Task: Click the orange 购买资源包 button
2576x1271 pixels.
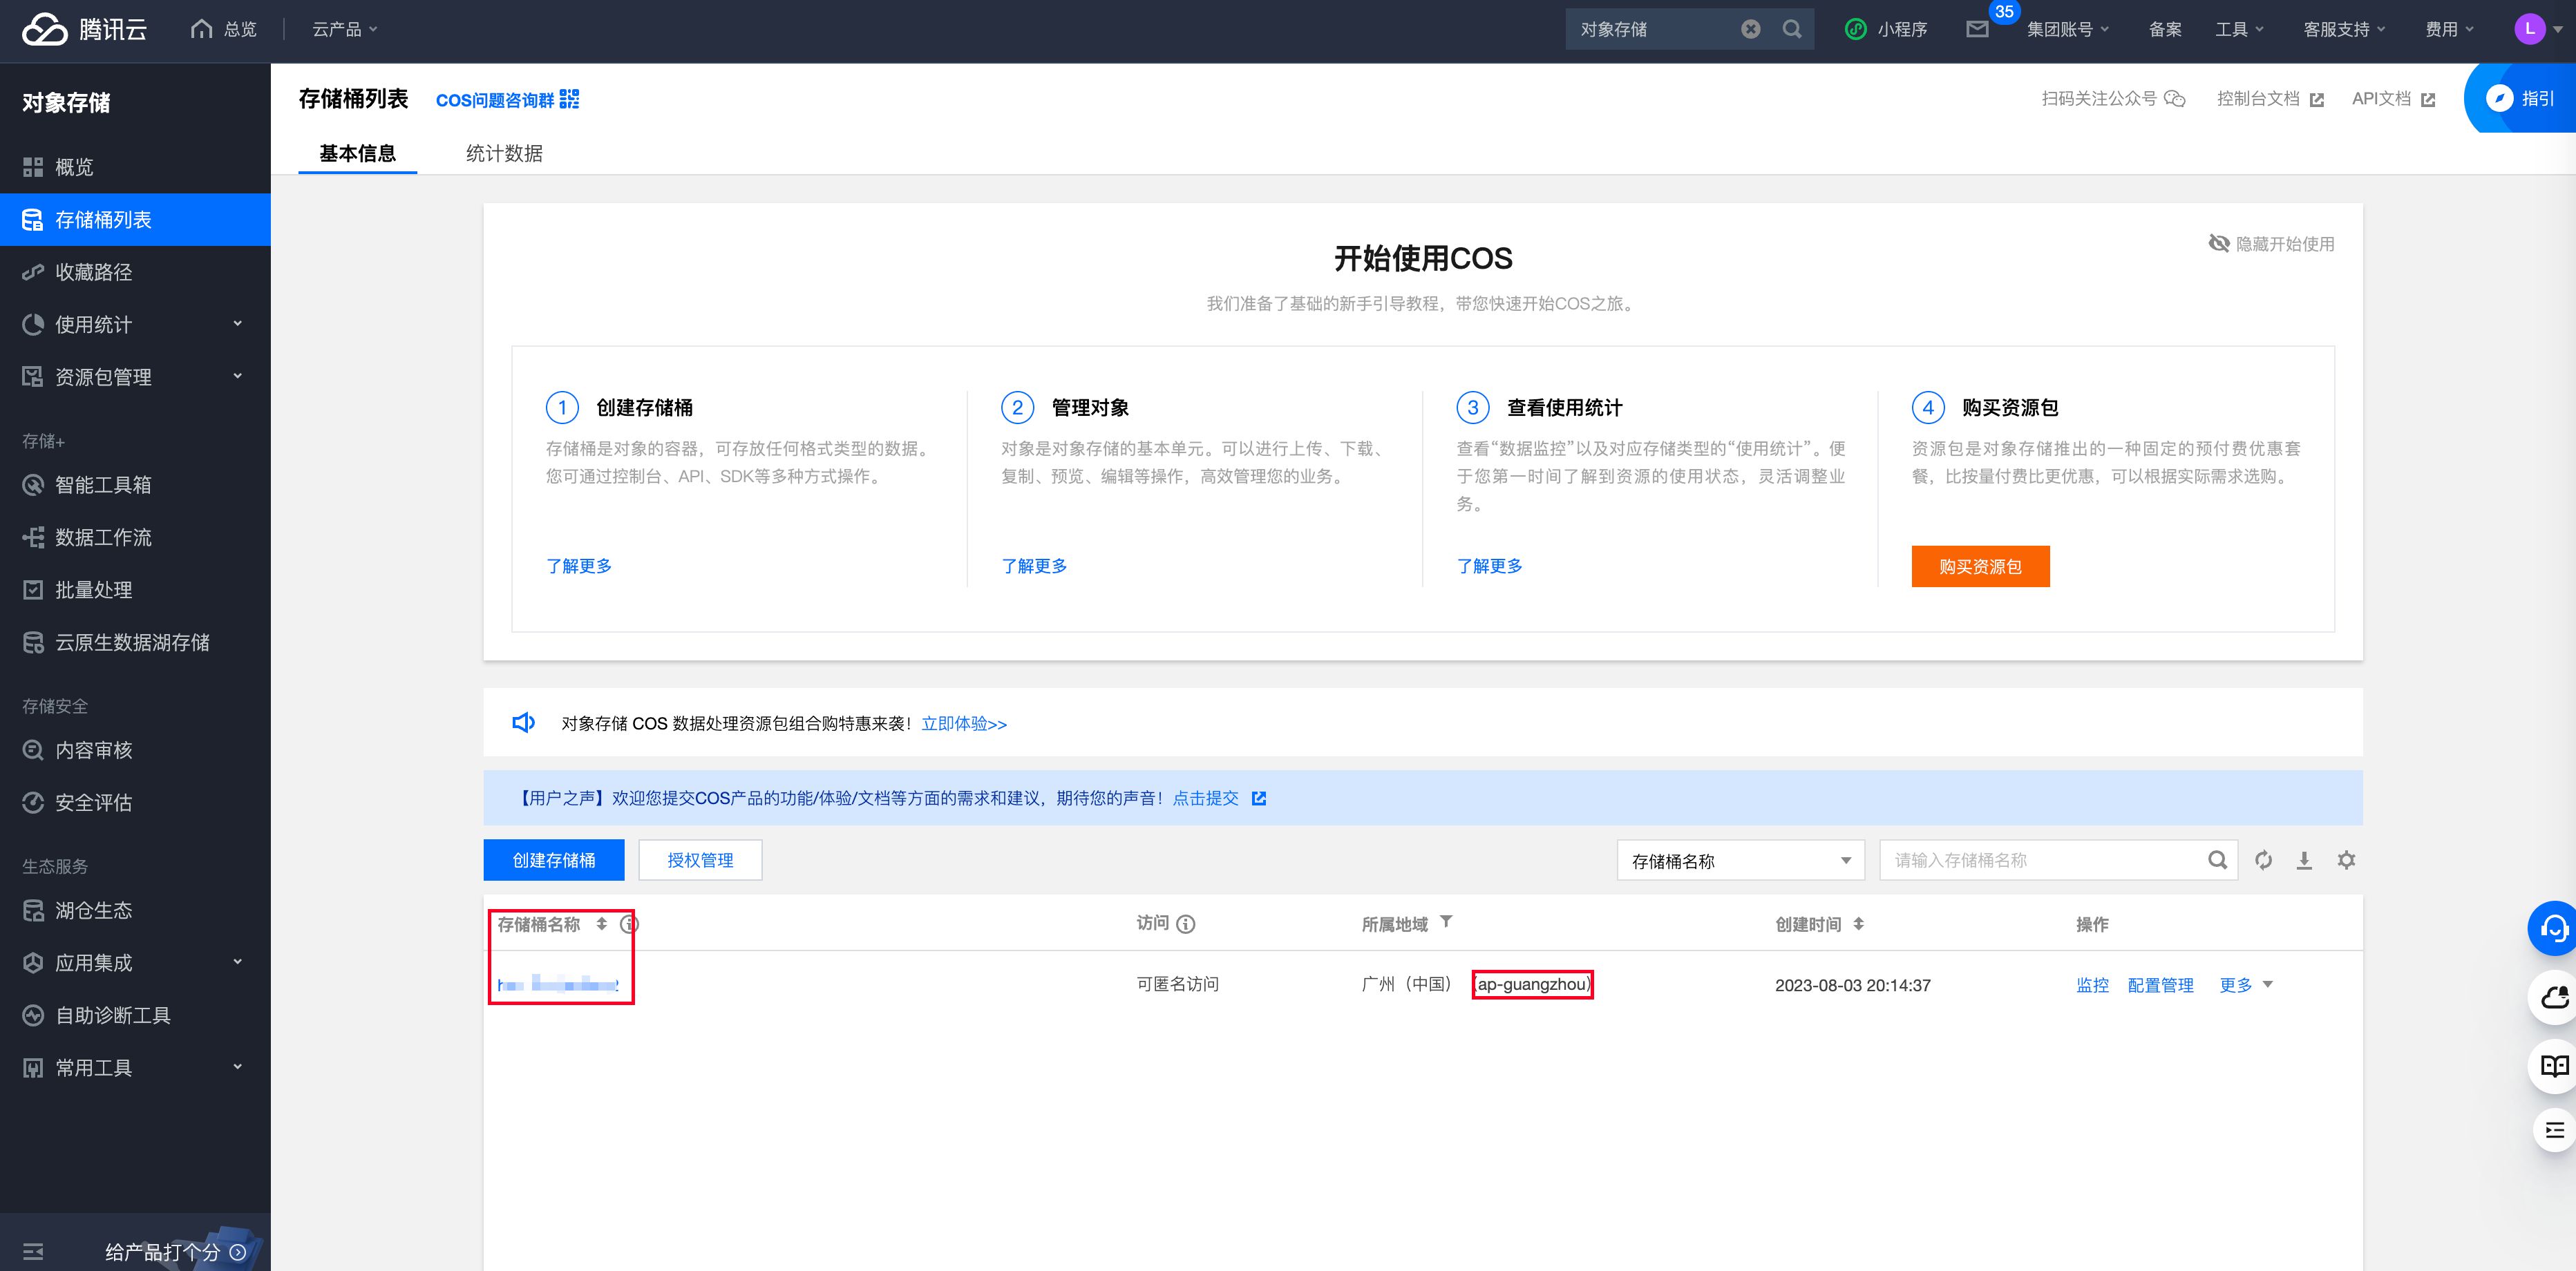Action: (1979, 567)
